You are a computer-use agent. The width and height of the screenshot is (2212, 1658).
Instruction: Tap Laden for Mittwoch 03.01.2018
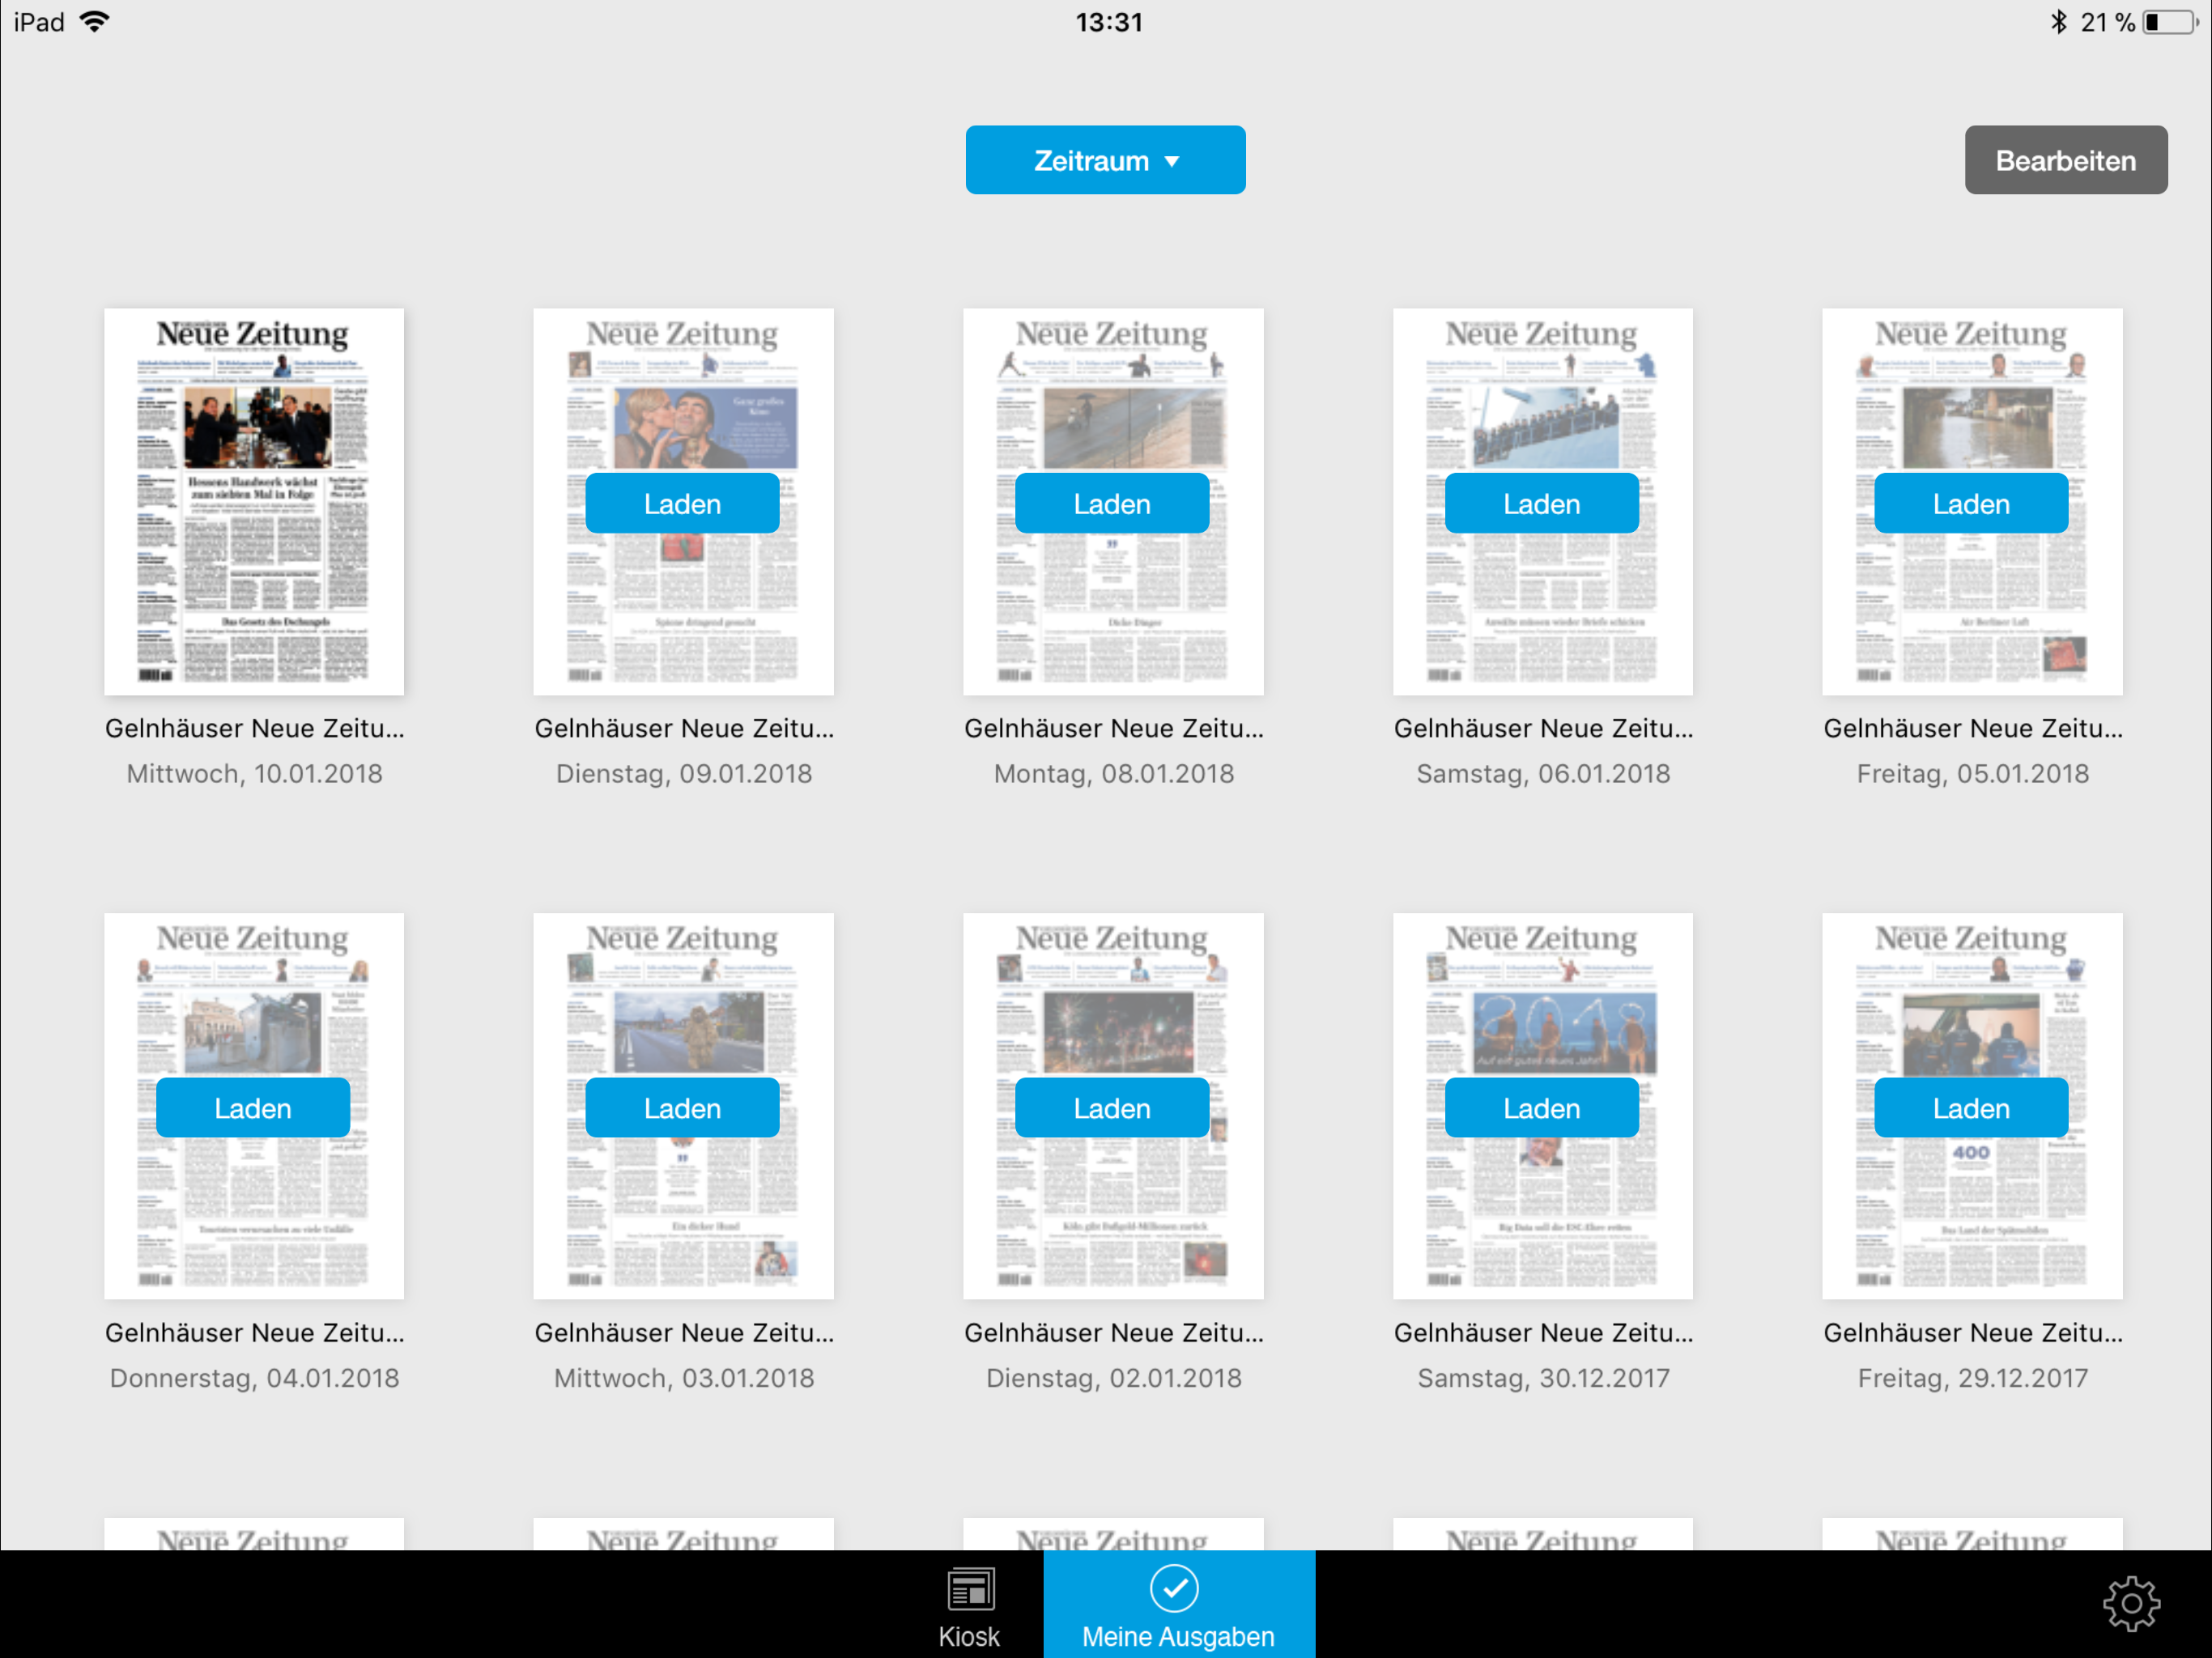682,1108
